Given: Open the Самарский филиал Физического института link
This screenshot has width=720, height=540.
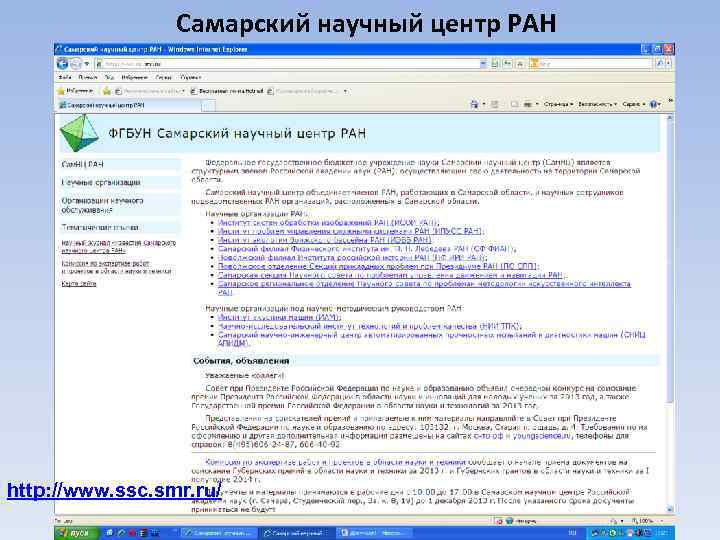Looking at the screenshot, I should pyautogui.click(x=366, y=249).
